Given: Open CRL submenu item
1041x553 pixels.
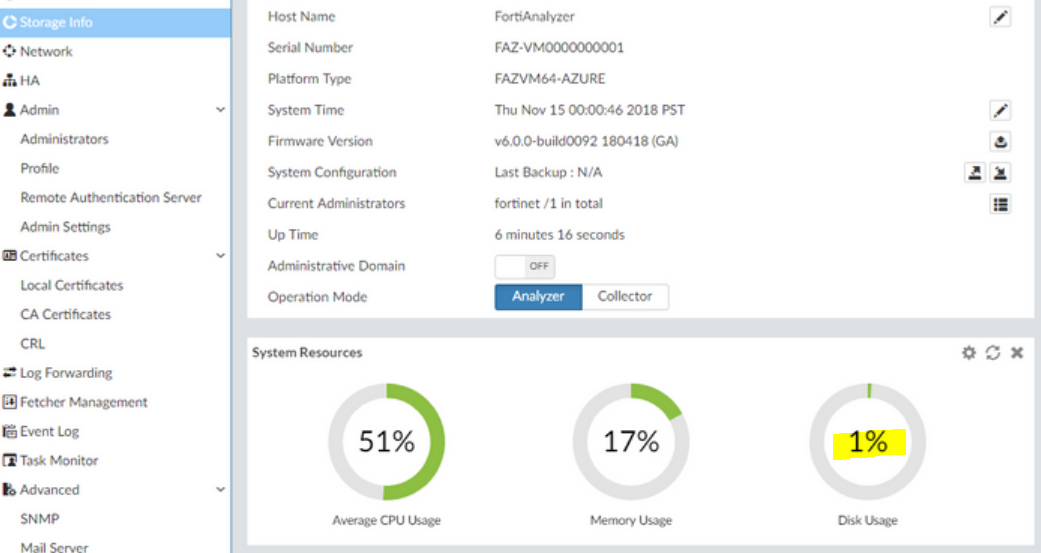Looking at the screenshot, I should pyautogui.click(x=33, y=343).
